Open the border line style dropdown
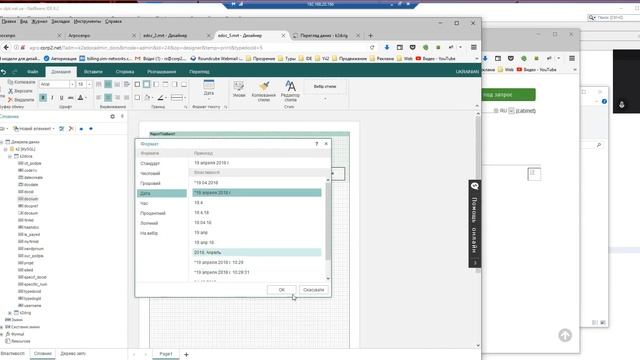This screenshot has width=640, height=360. [x=178, y=98]
